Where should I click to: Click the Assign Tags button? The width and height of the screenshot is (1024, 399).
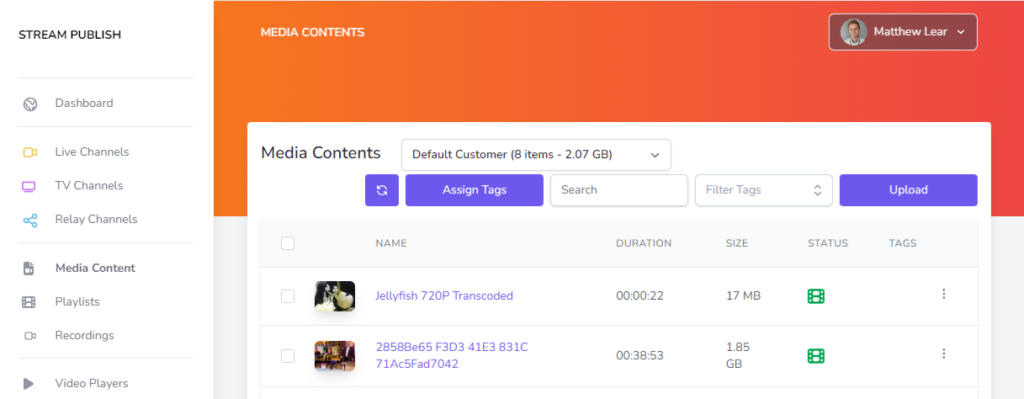(474, 190)
